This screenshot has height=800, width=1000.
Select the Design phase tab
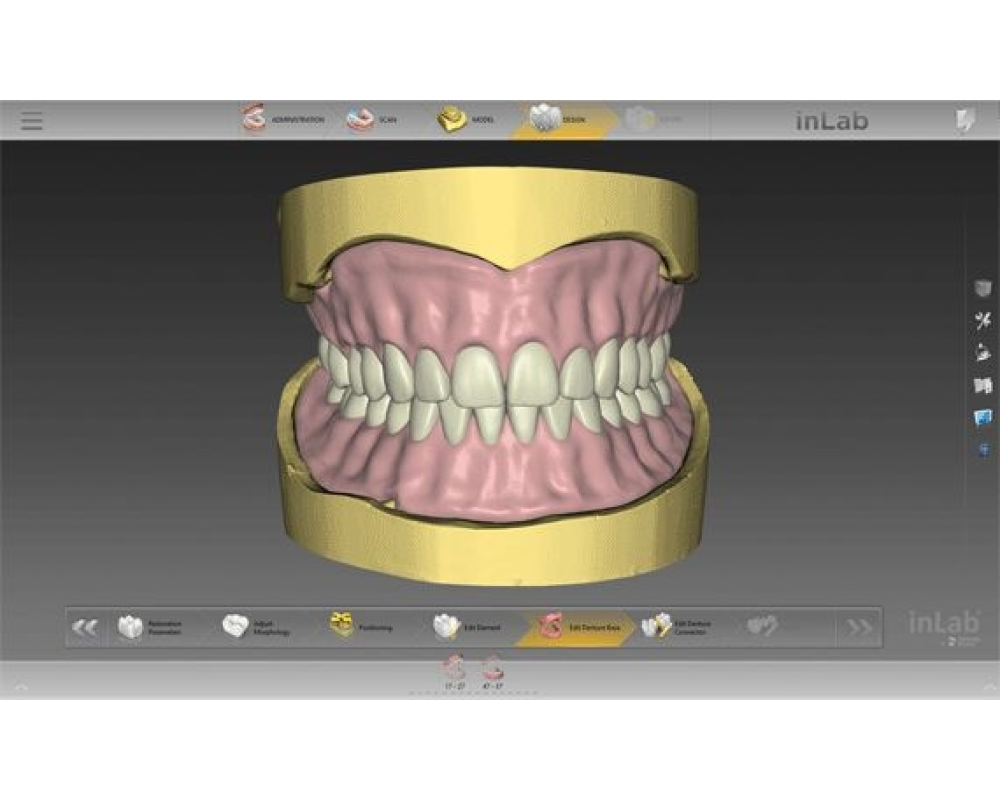(x=558, y=119)
